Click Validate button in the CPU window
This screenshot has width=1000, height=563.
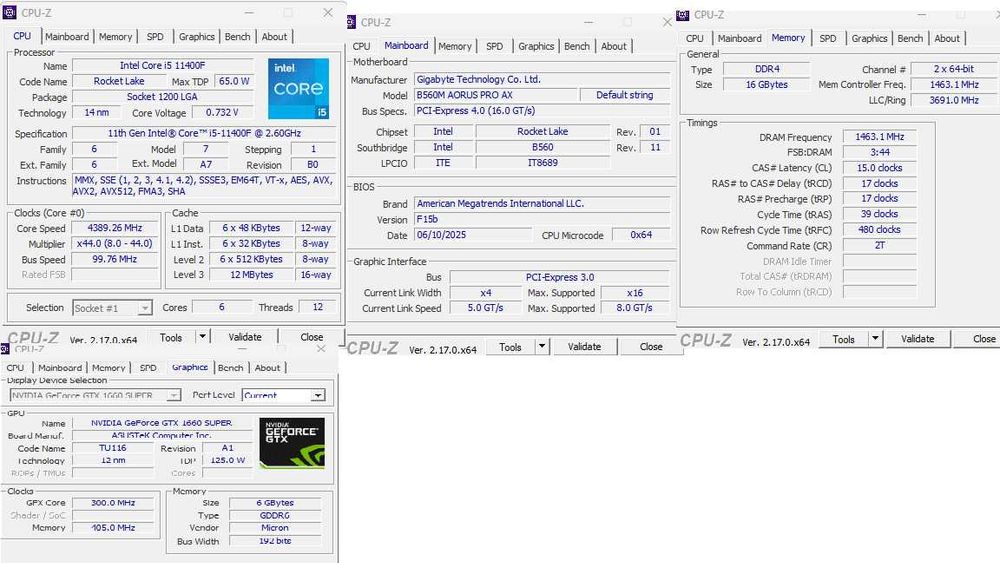pos(245,337)
